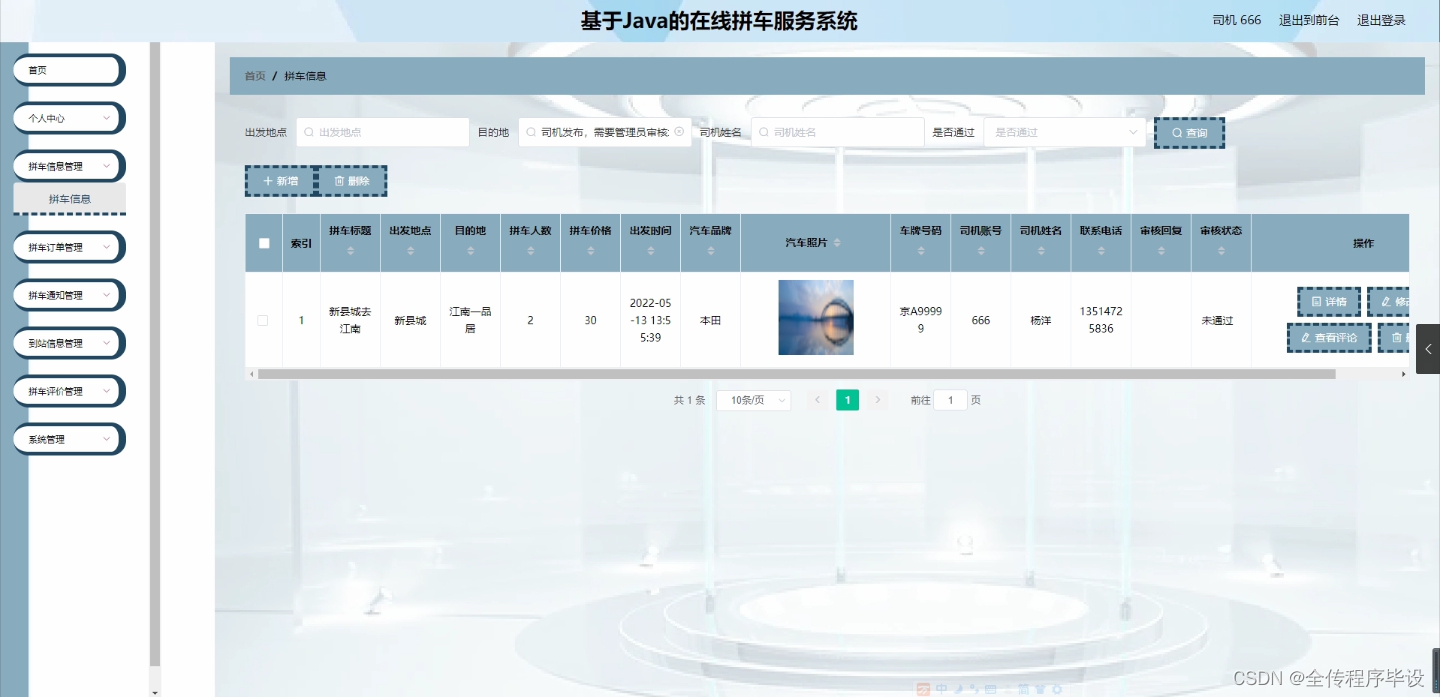Select page 1 in pagination
Screen dimensions: 1440x697
[847, 400]
